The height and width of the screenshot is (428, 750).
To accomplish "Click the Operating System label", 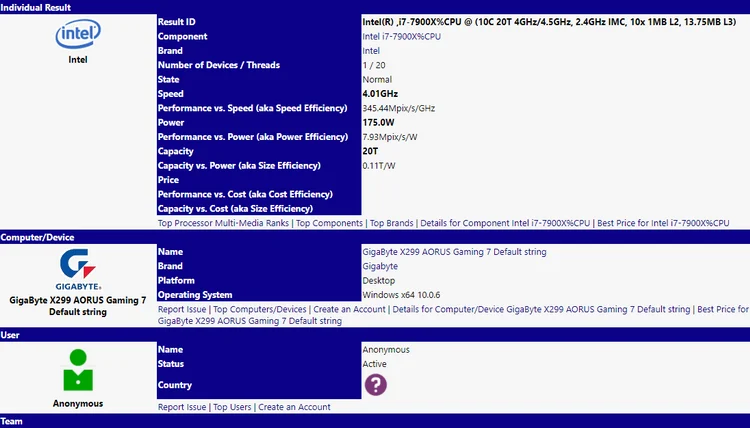I will pos(195,295).
